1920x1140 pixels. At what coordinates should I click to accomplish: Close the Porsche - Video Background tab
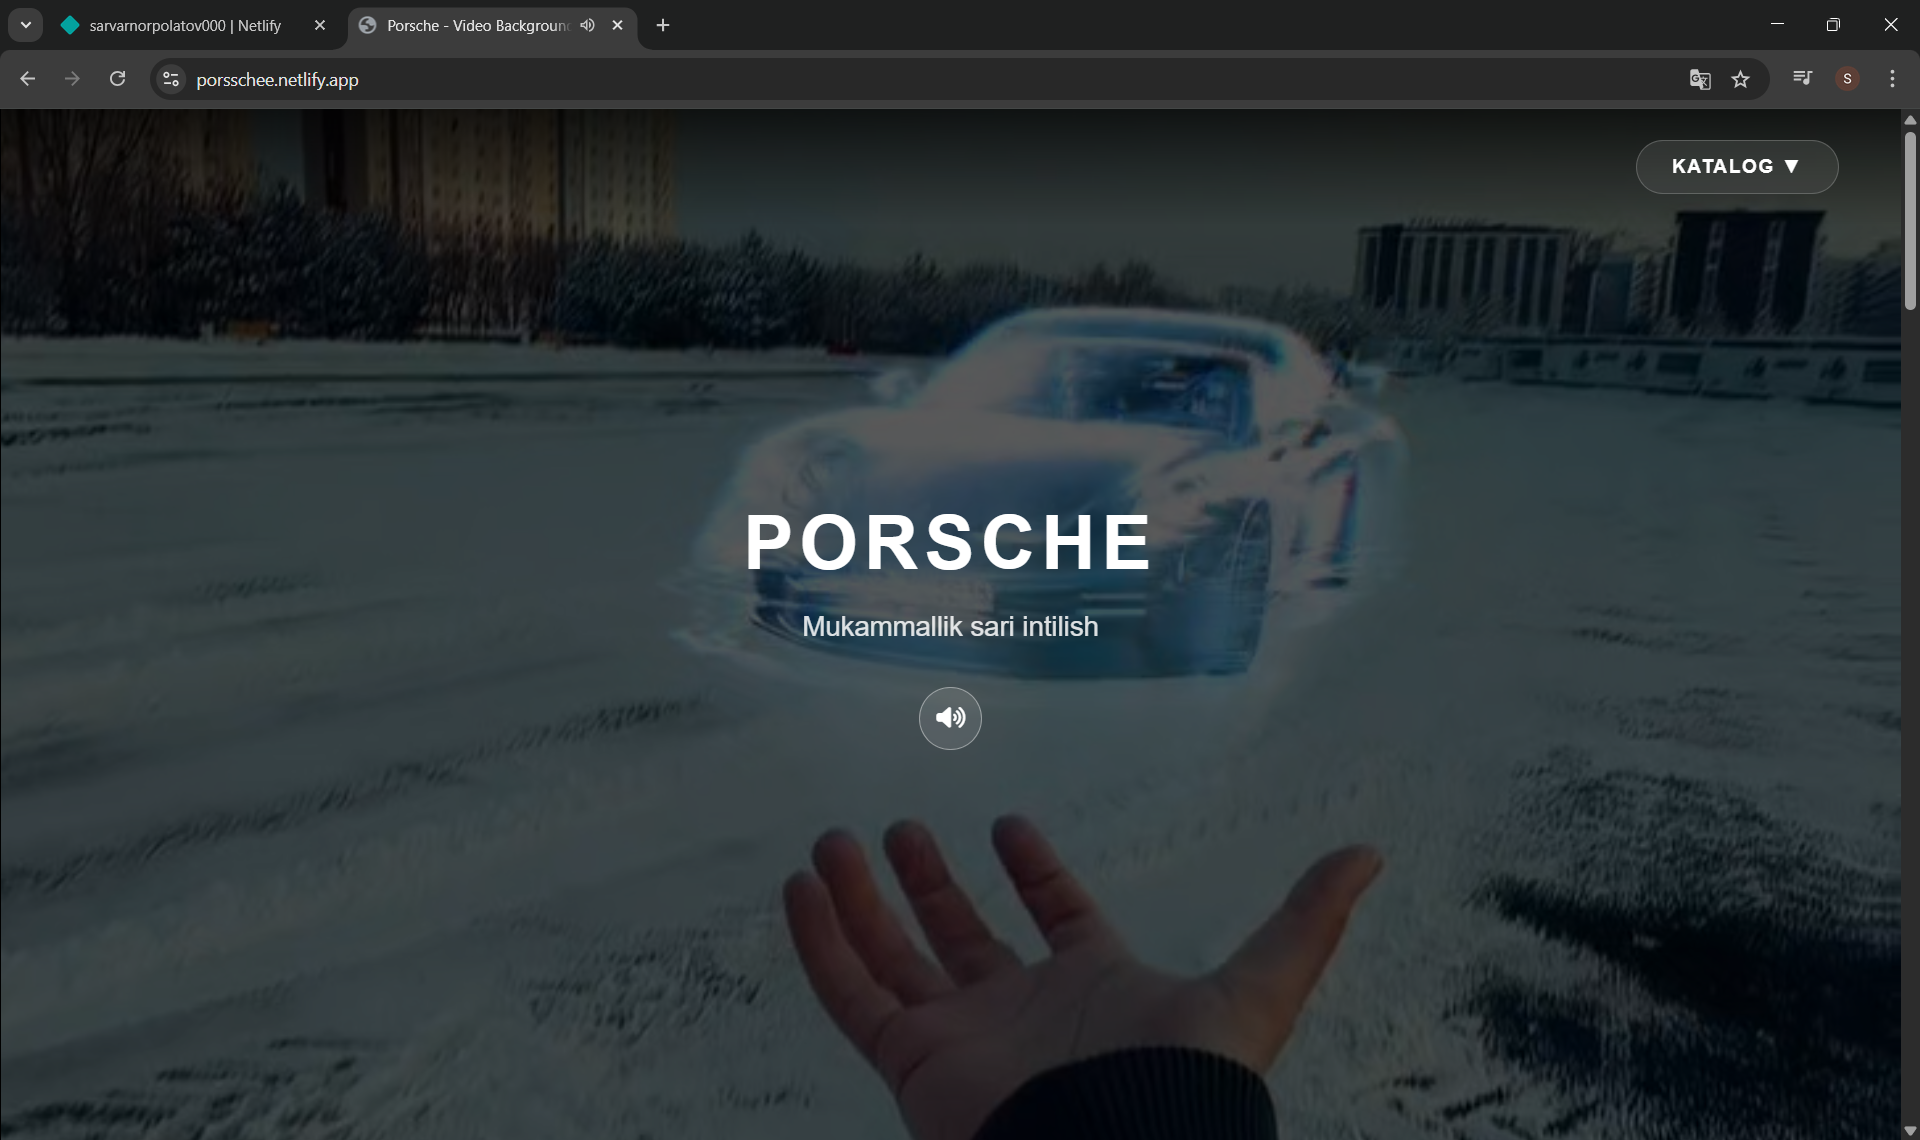pyautogui.click(x=617, y=25)
